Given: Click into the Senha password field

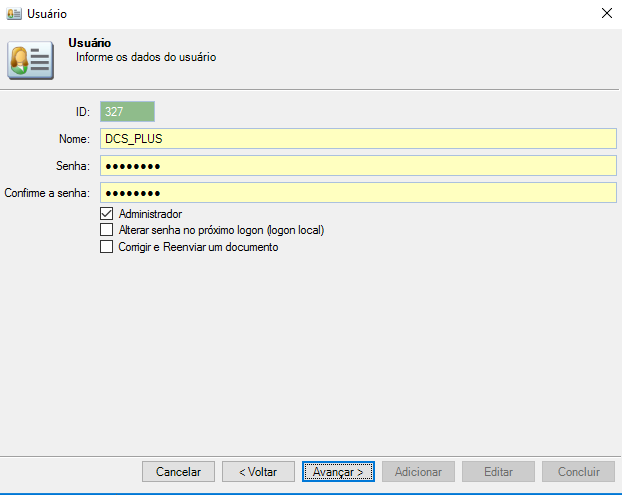Looking at the screenshot, I should point(358,166).
